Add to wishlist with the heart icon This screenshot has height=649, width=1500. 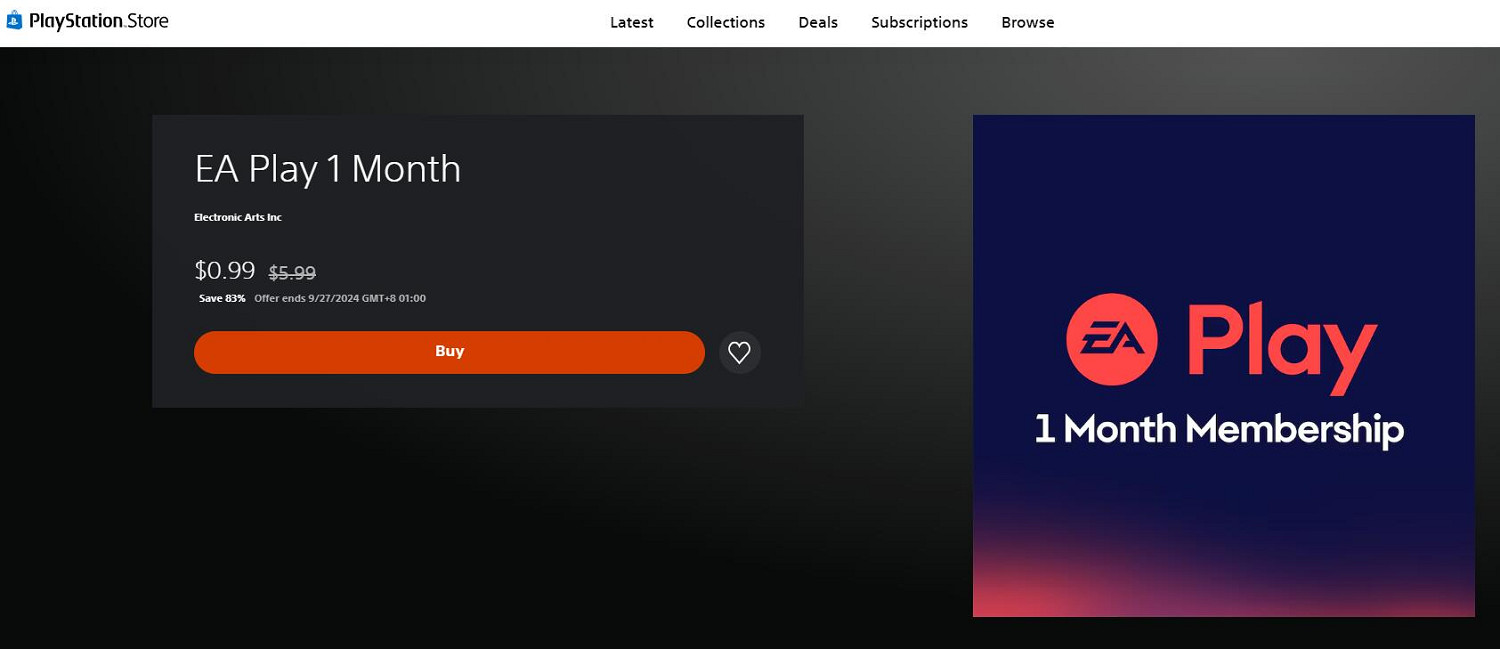pyautogui.click(x=739, y=352)
